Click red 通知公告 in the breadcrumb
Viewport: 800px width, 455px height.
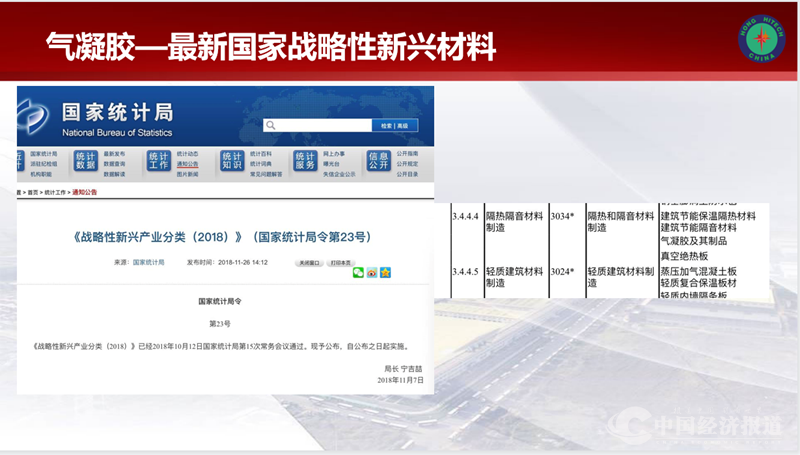84,192
